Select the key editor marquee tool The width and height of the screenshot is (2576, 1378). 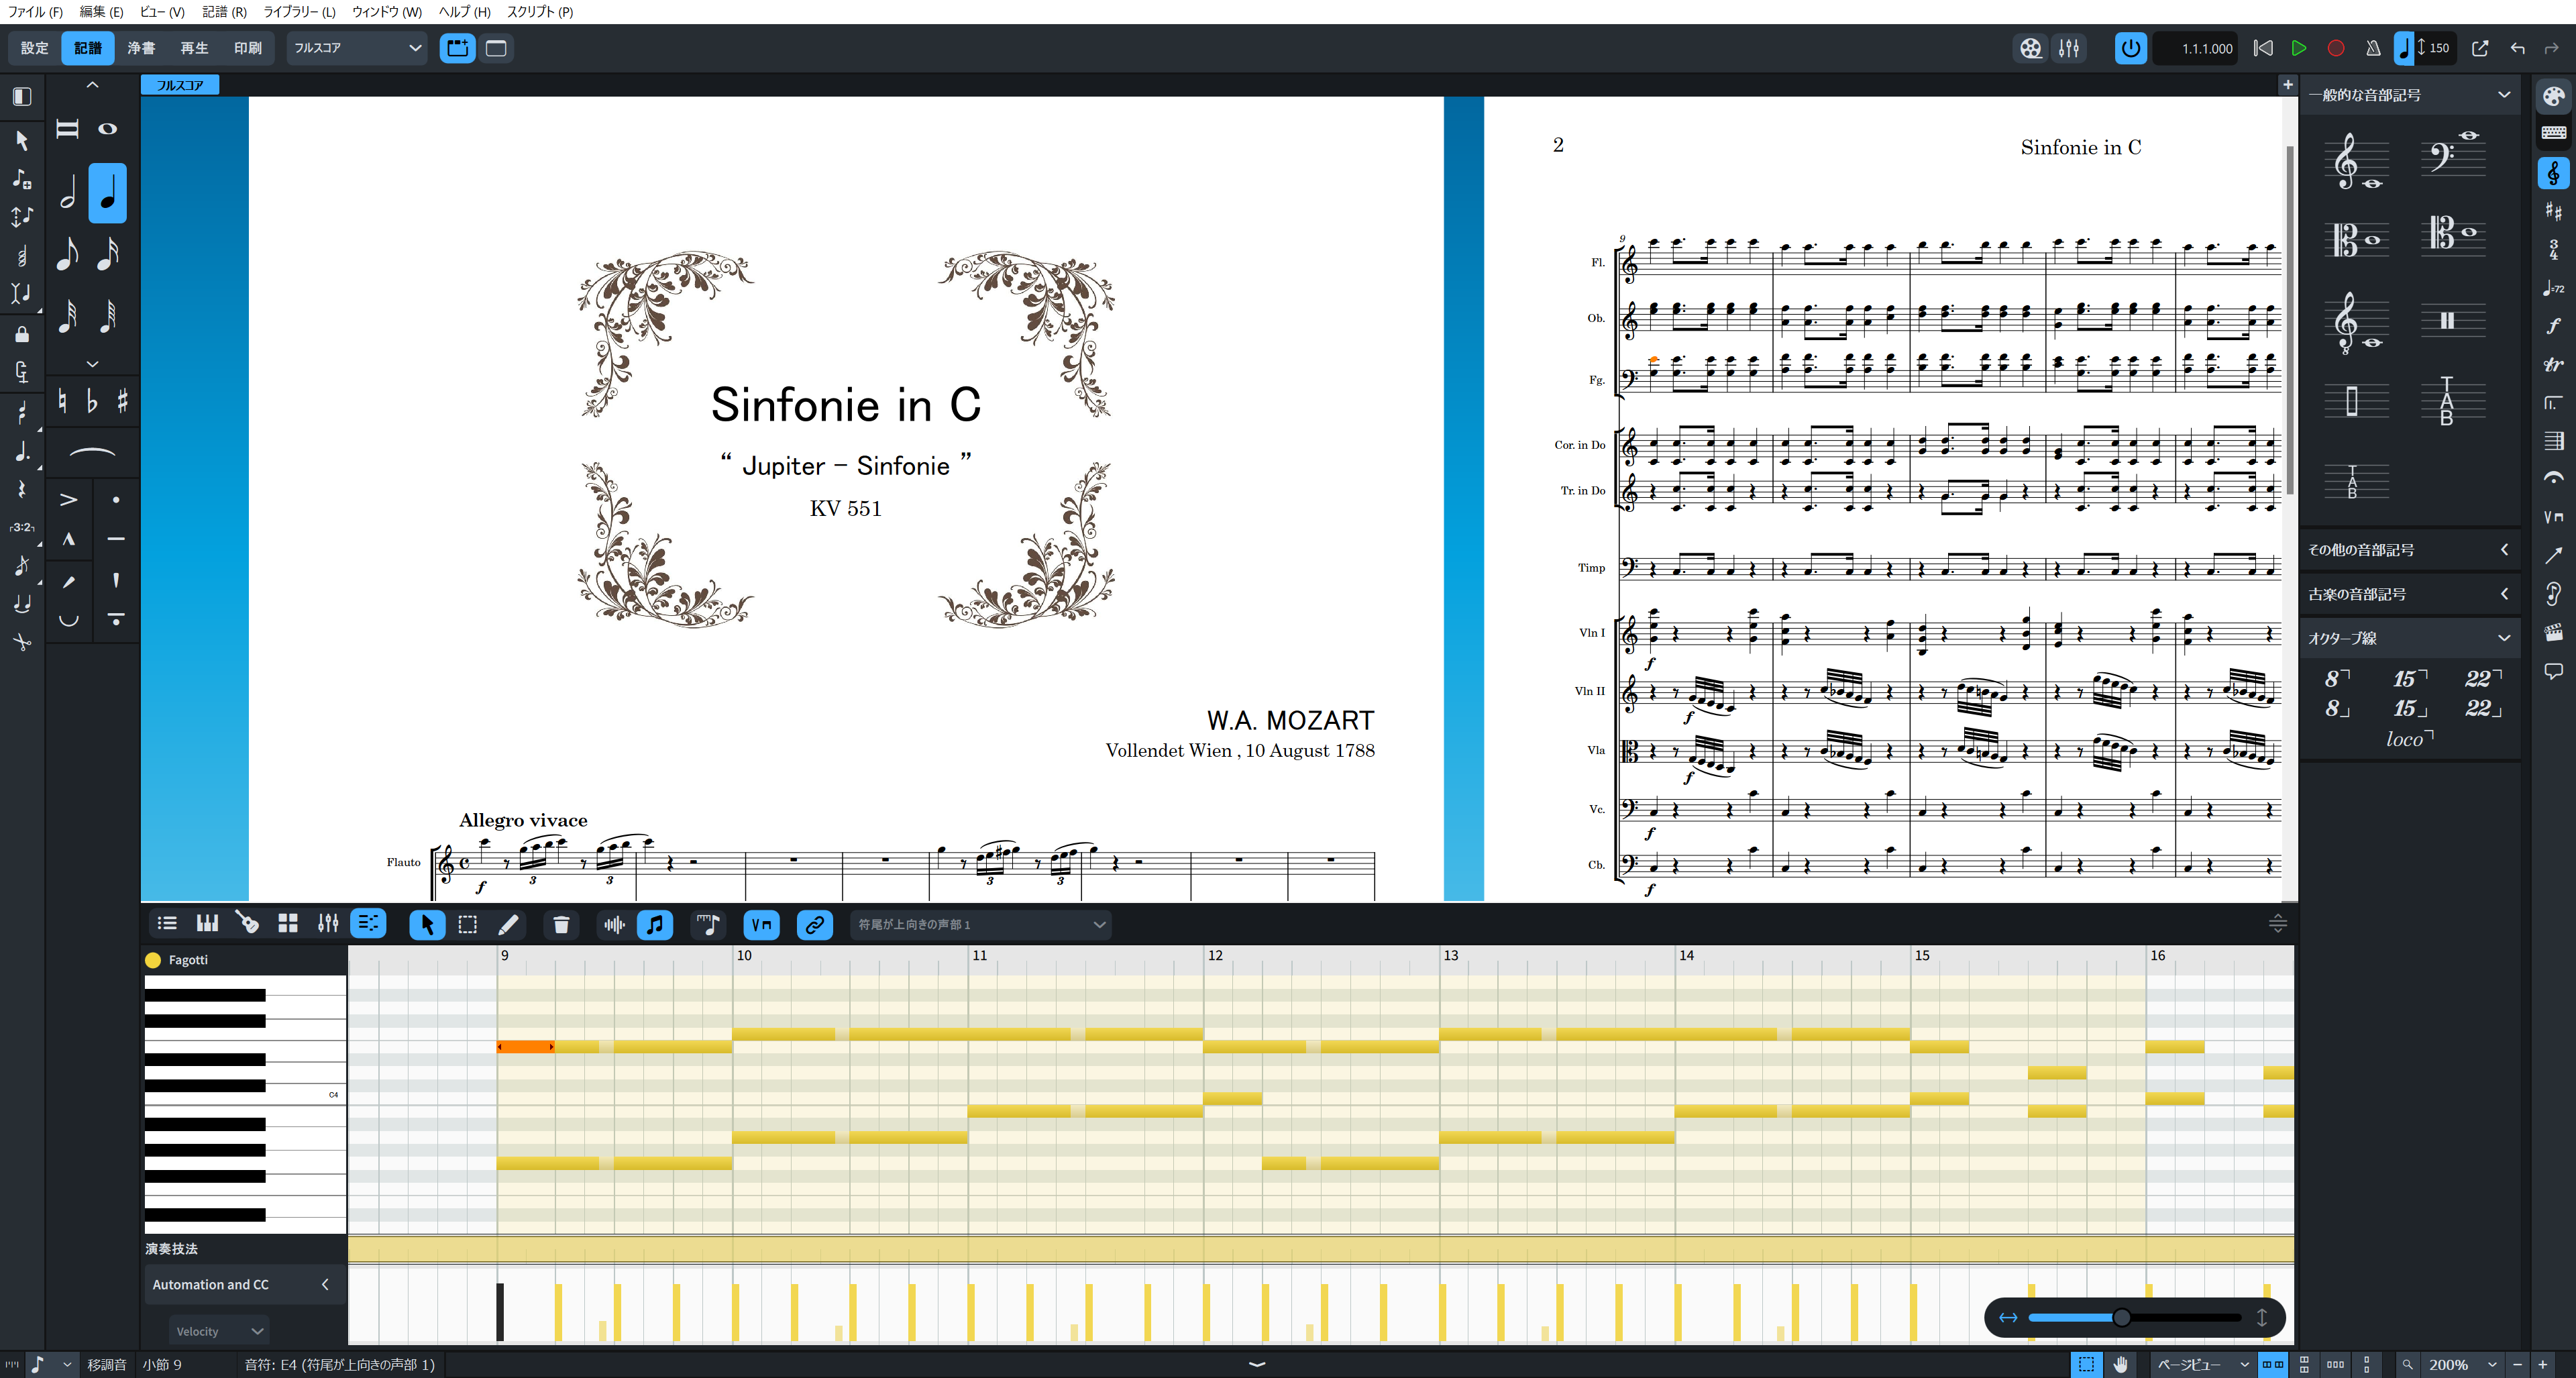click(x=467, y=925)
